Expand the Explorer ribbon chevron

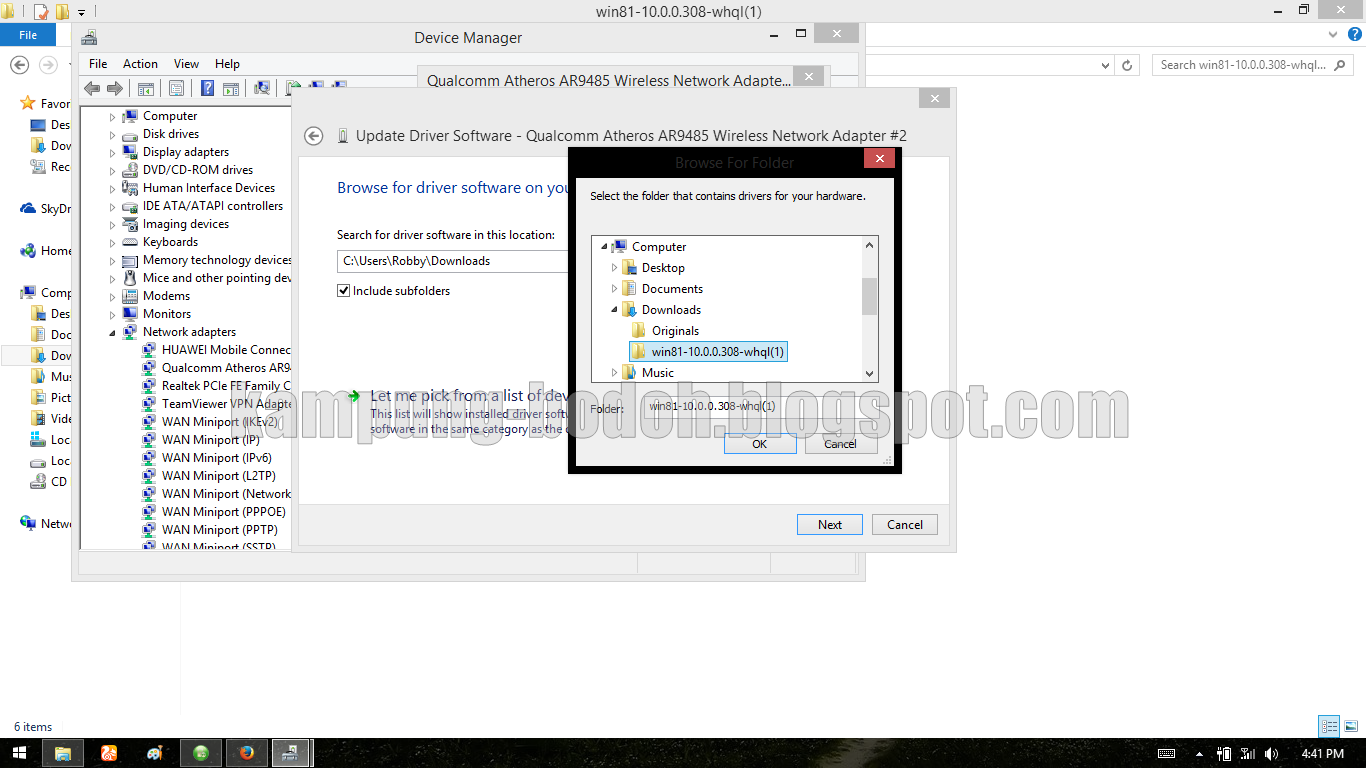coord(1332,35)
